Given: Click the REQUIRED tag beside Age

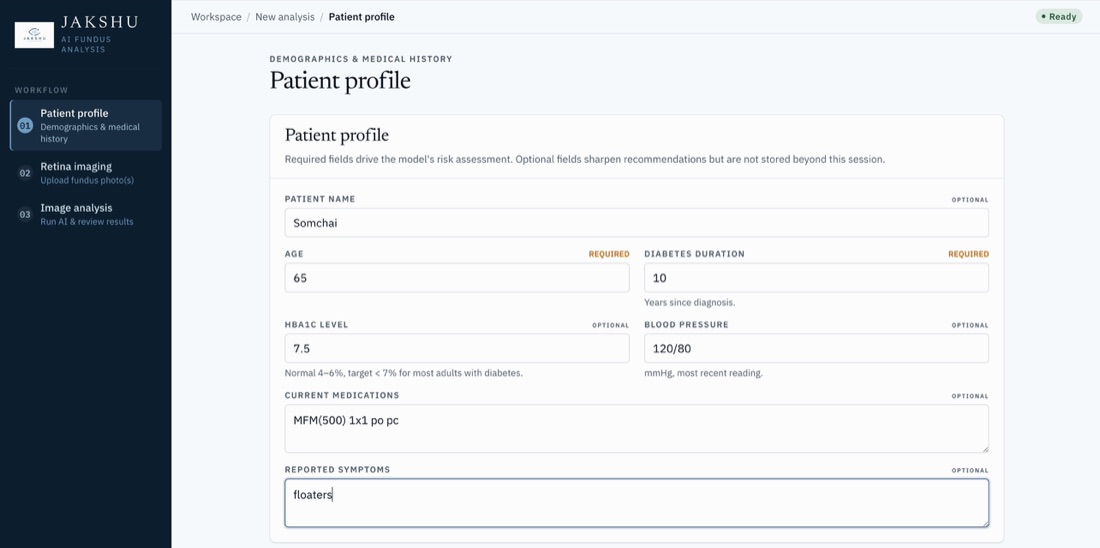Looking at the screenshot, I should pyautogui.click(x=609, y=254).
